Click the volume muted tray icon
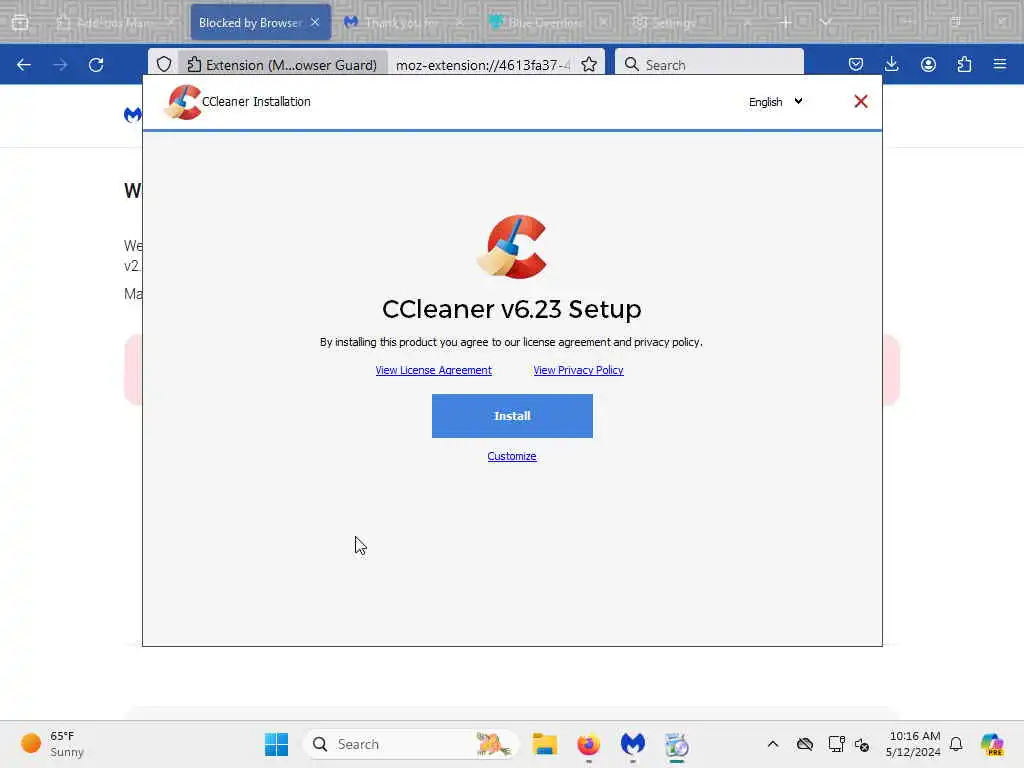1024x768 pixels. tap(862, 744)
